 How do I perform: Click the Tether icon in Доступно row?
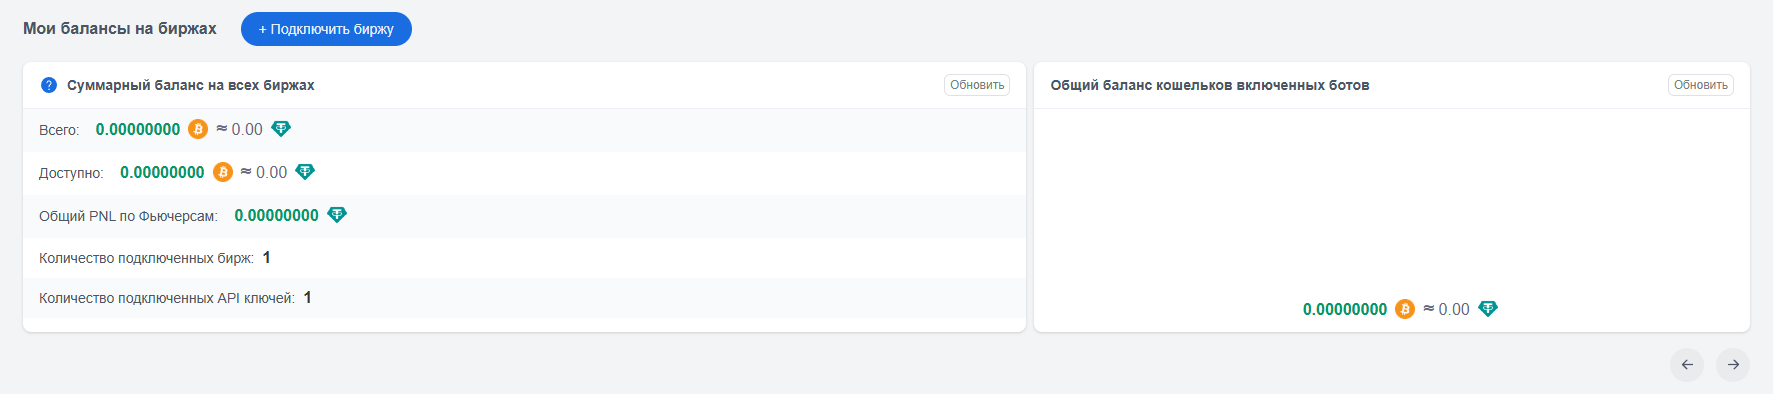pyautogui.click(x=305, y=172)
